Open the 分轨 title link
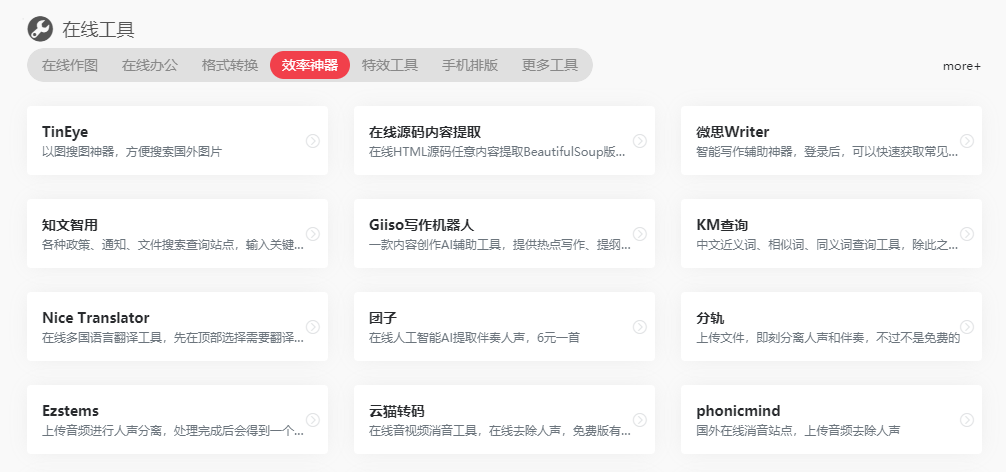Image resolution: width=1006 pixels, height=472 pixels. pos(710,318)
